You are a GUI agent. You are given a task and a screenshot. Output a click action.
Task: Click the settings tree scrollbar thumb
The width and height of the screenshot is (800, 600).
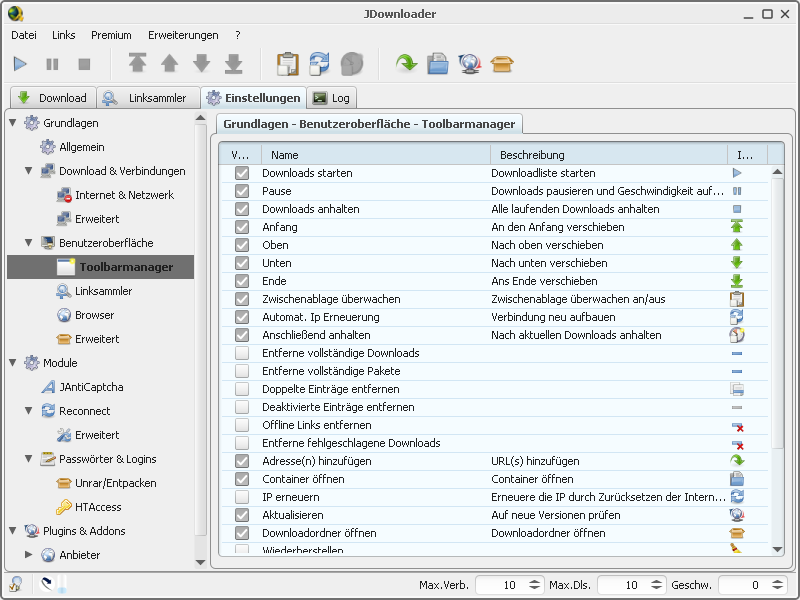coord(201,330)
